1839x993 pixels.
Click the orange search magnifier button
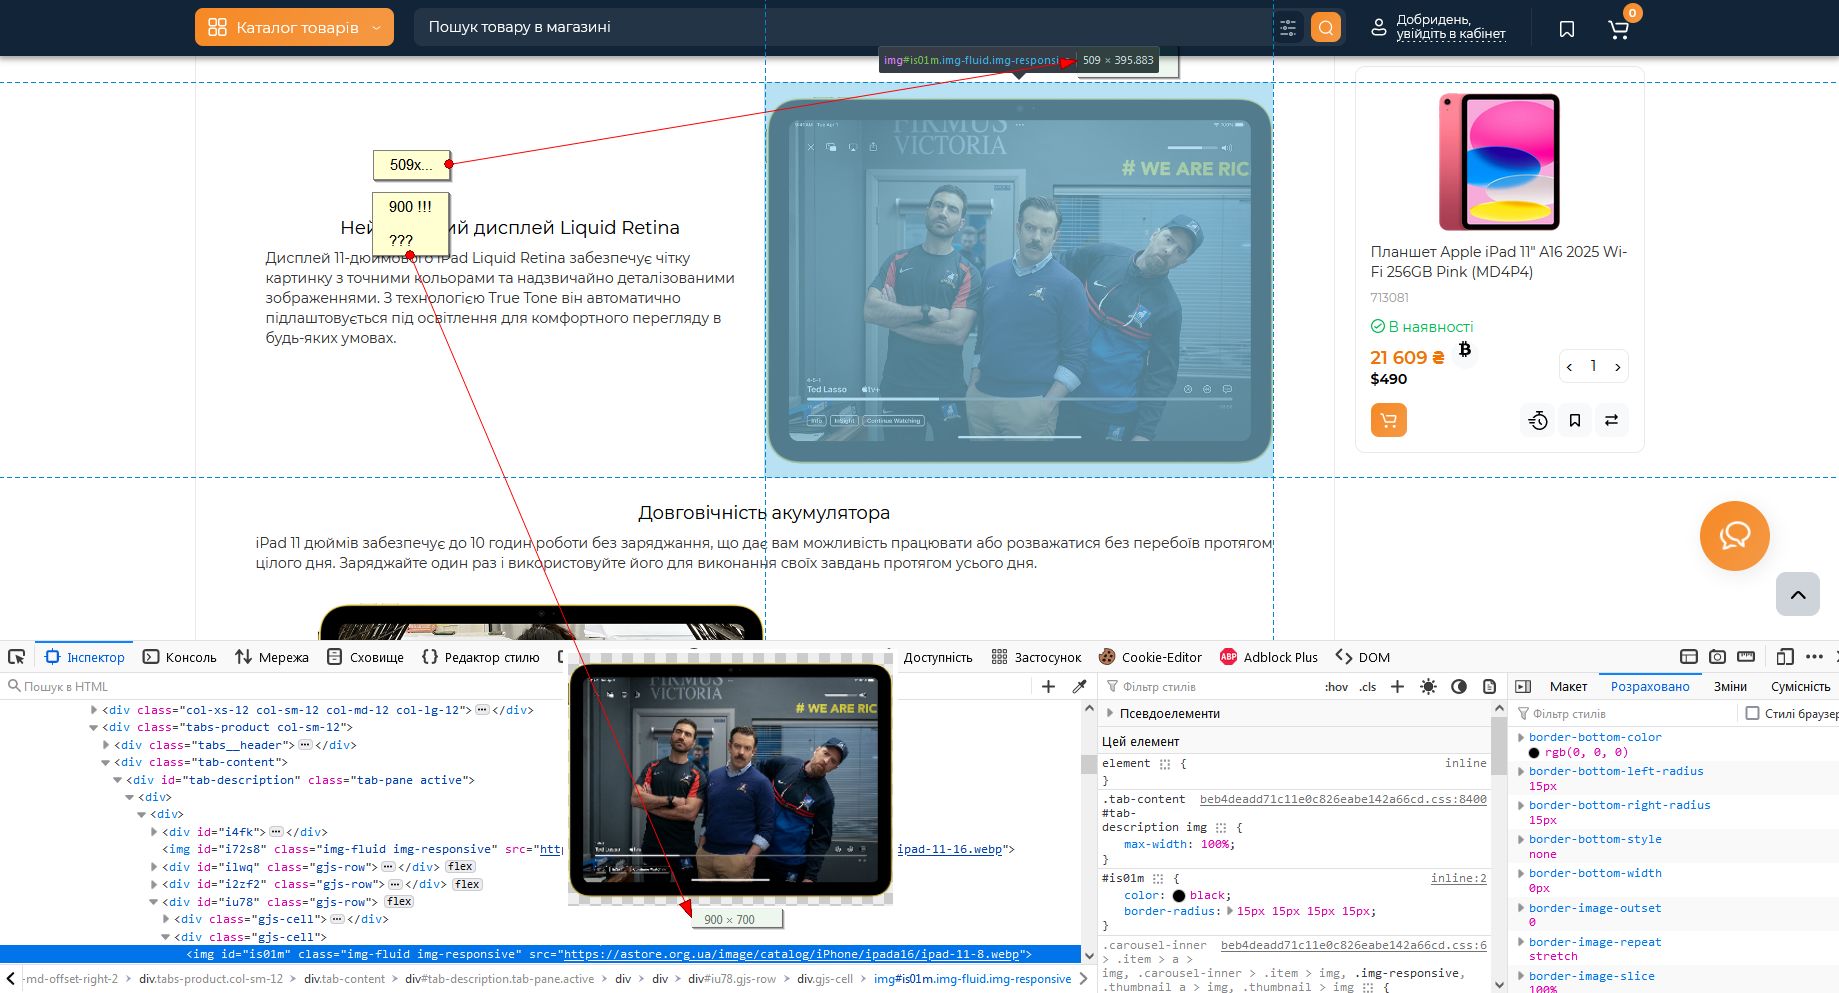[1326, 27]
